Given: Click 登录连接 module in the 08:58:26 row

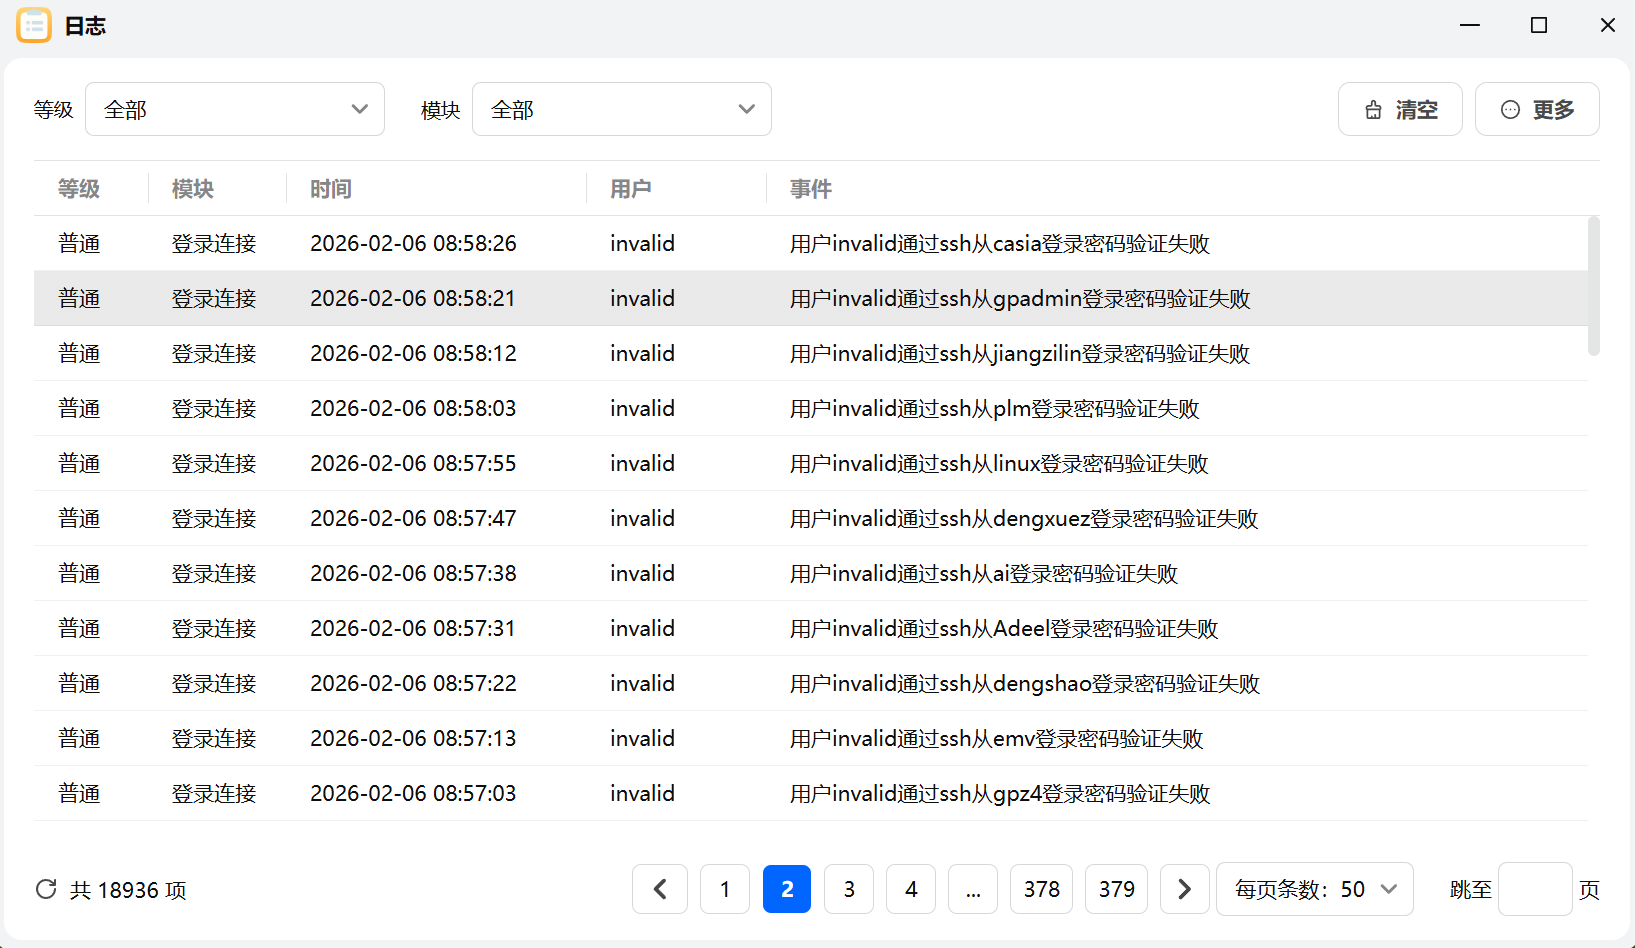Looking at the screenshot, I should 214,243.
